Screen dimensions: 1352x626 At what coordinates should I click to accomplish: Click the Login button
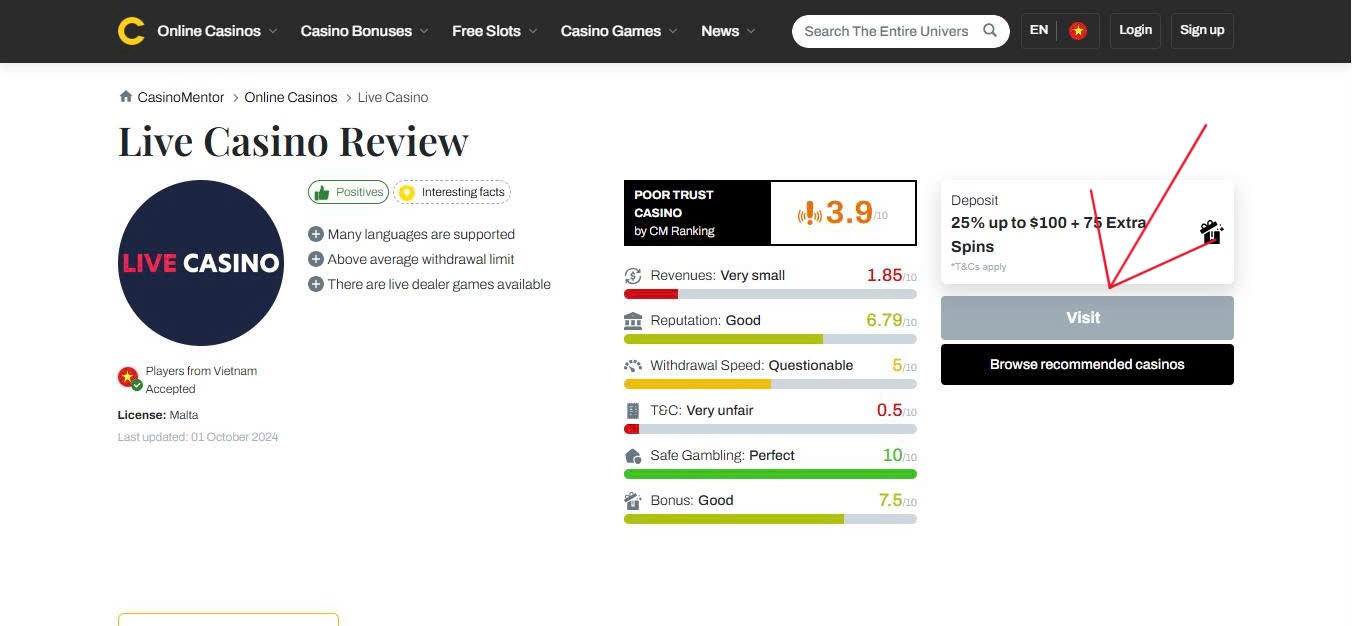[1136, 30]
